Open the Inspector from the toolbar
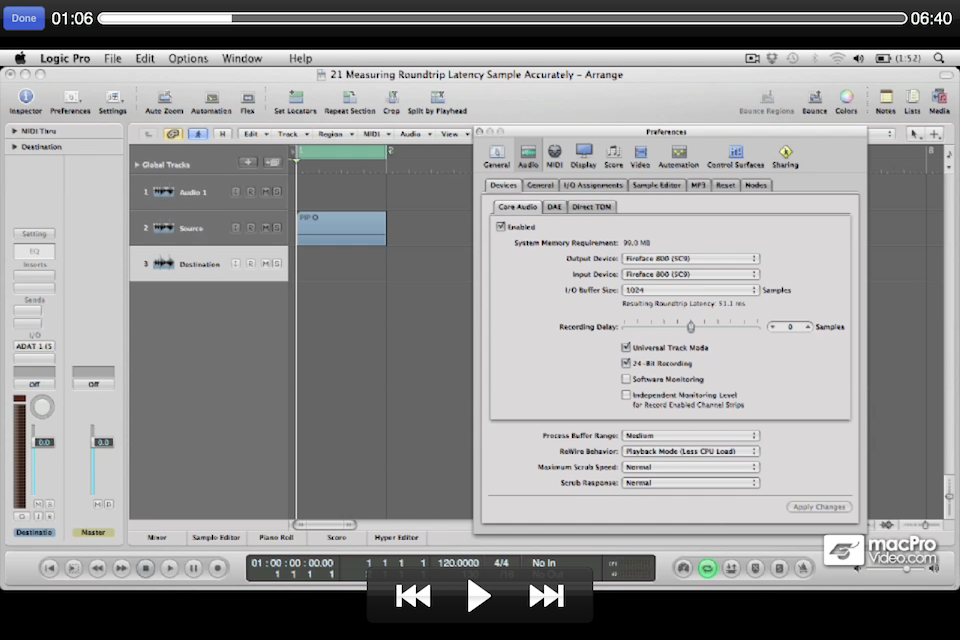 pos(25,101)
